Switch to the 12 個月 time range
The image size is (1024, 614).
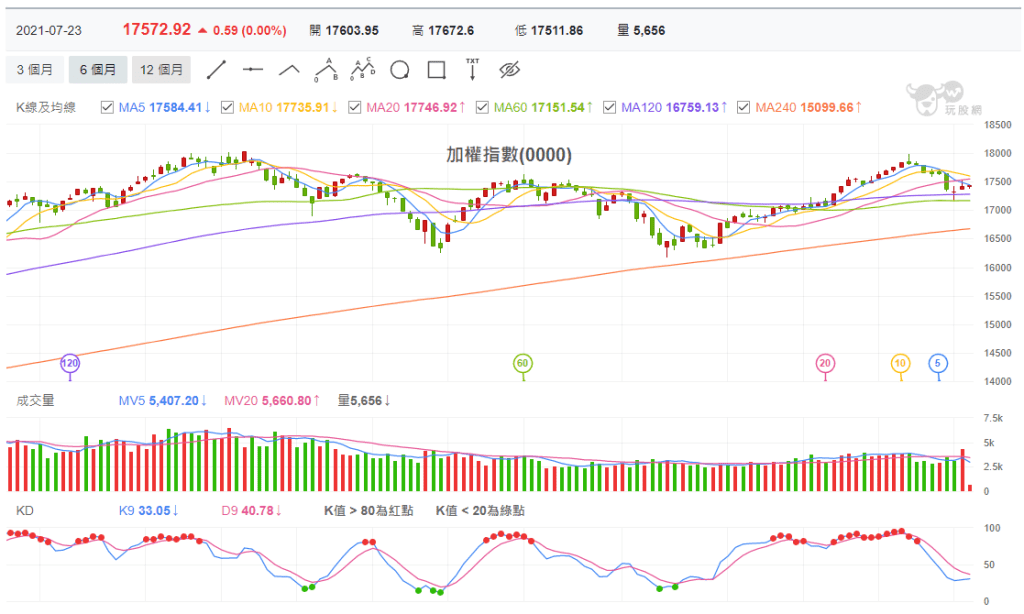pyautogui.click(x=161, y=70)
